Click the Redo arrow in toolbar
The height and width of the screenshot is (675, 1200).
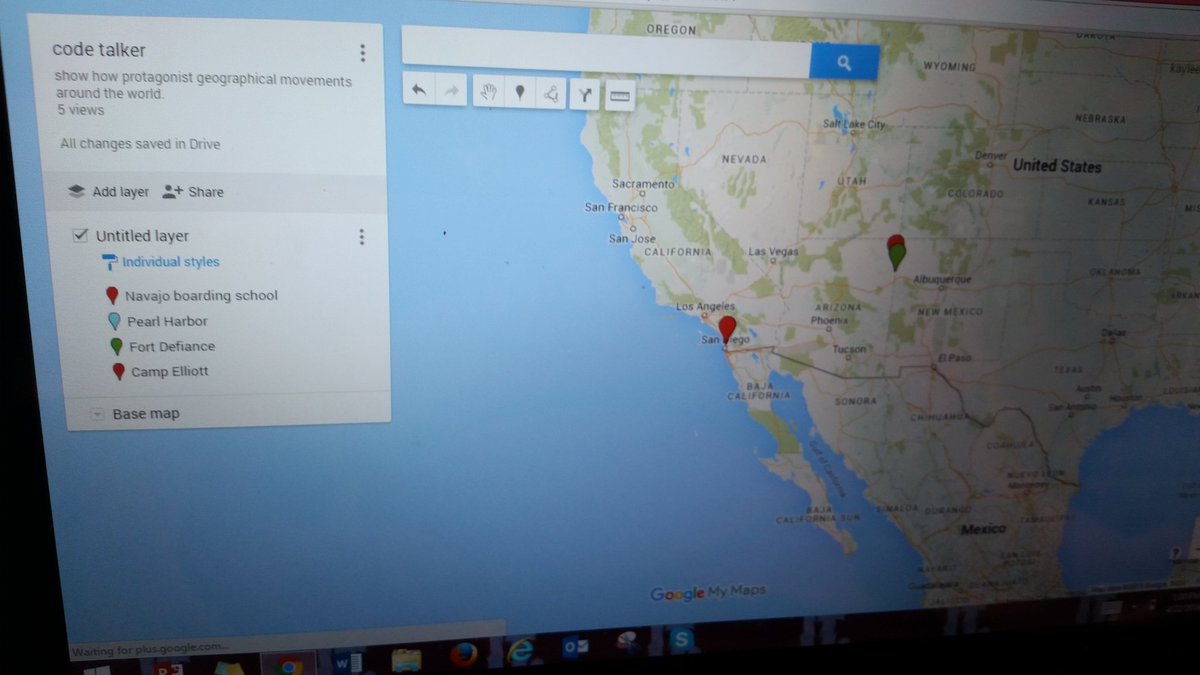[x=451, y=92]
